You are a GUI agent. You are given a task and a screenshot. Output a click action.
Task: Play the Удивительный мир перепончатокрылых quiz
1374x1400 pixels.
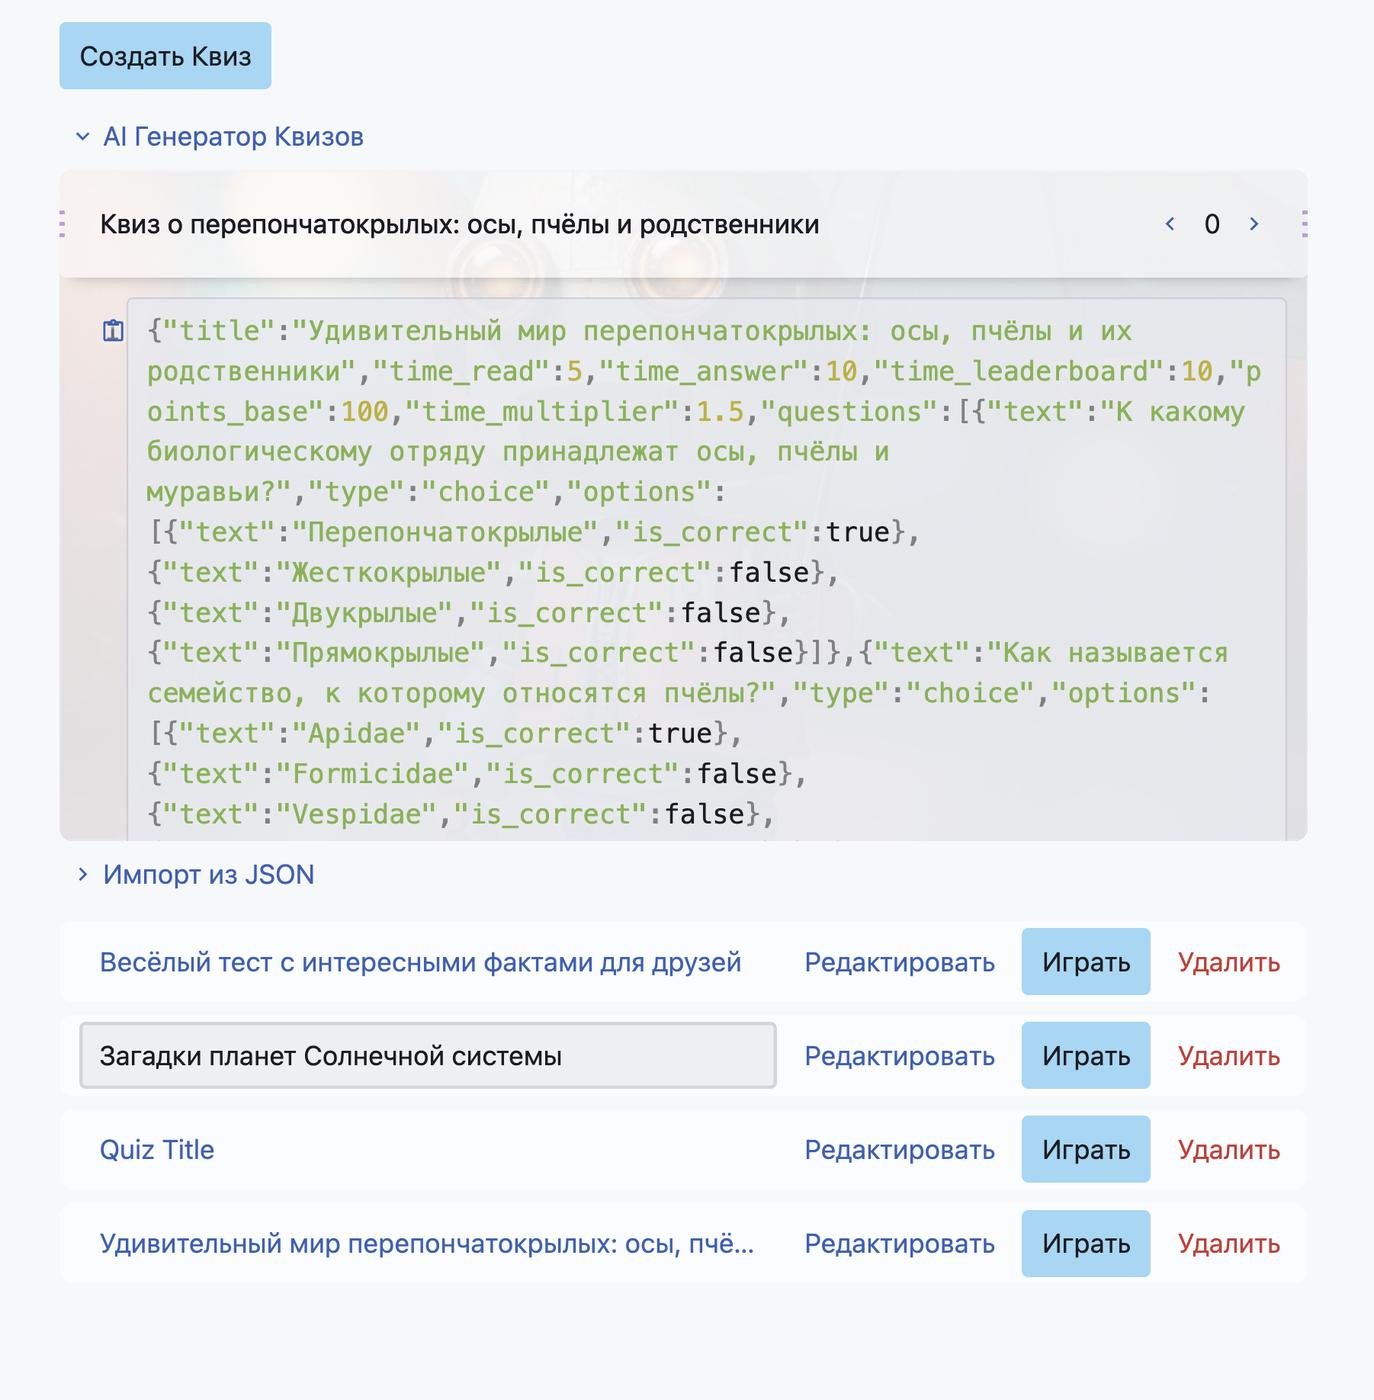tap(1085, 1244)
